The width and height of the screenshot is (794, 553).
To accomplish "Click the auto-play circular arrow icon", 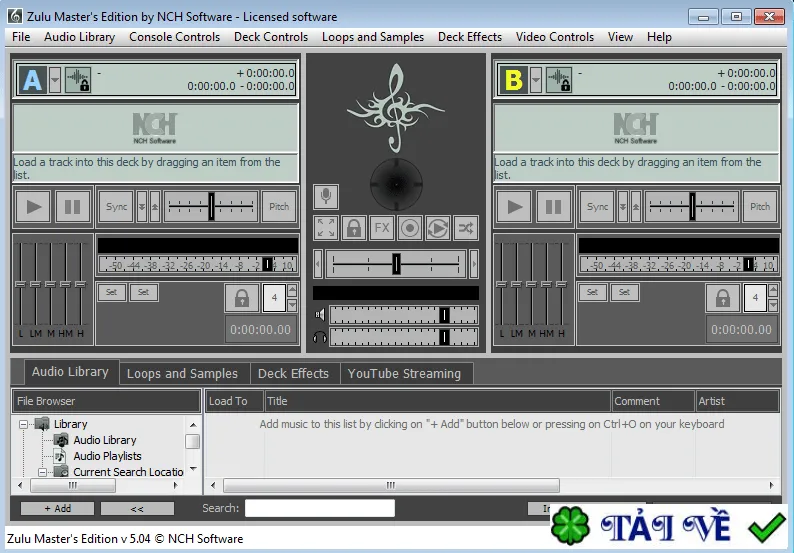I will [438, 228].
